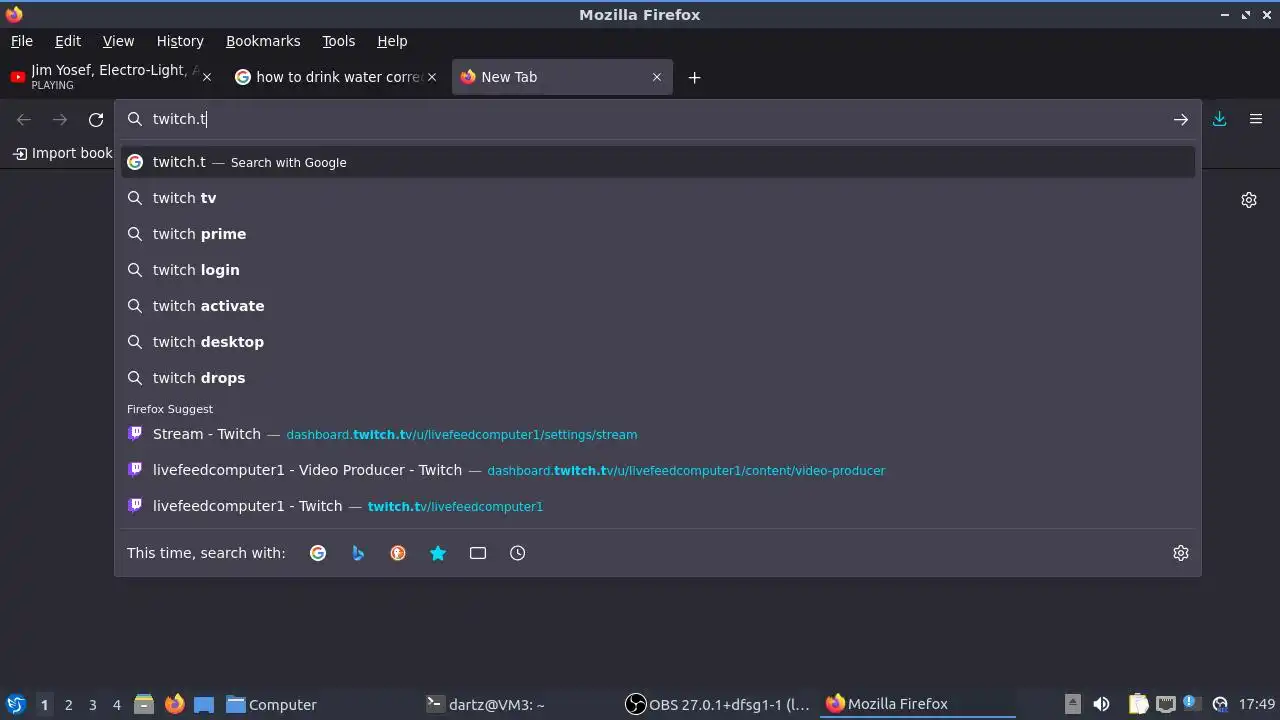Open the Bookmarks menu

(x=263, y=41)
